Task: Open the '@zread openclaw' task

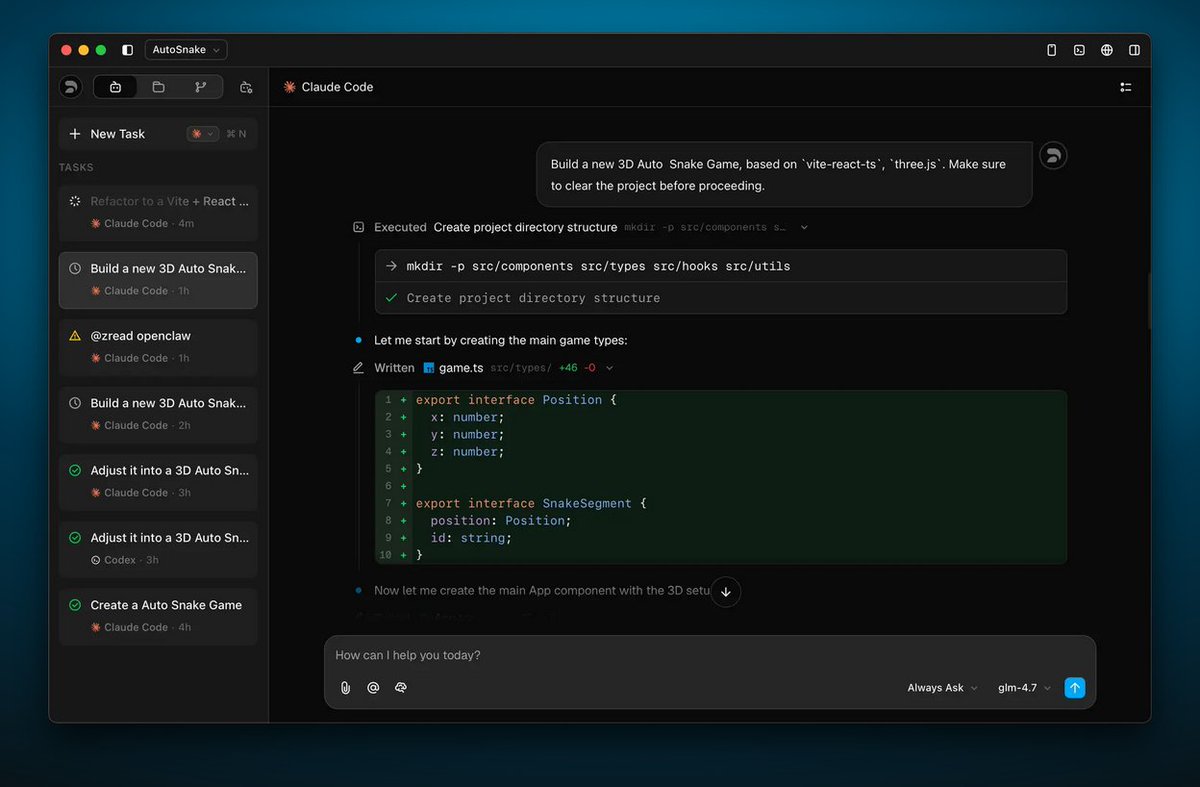Action: tap(158, 347)
